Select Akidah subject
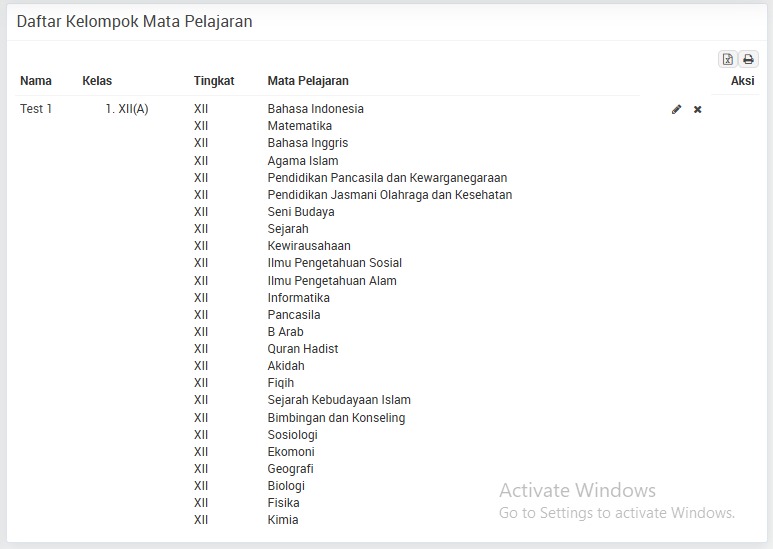 point(286,366)
